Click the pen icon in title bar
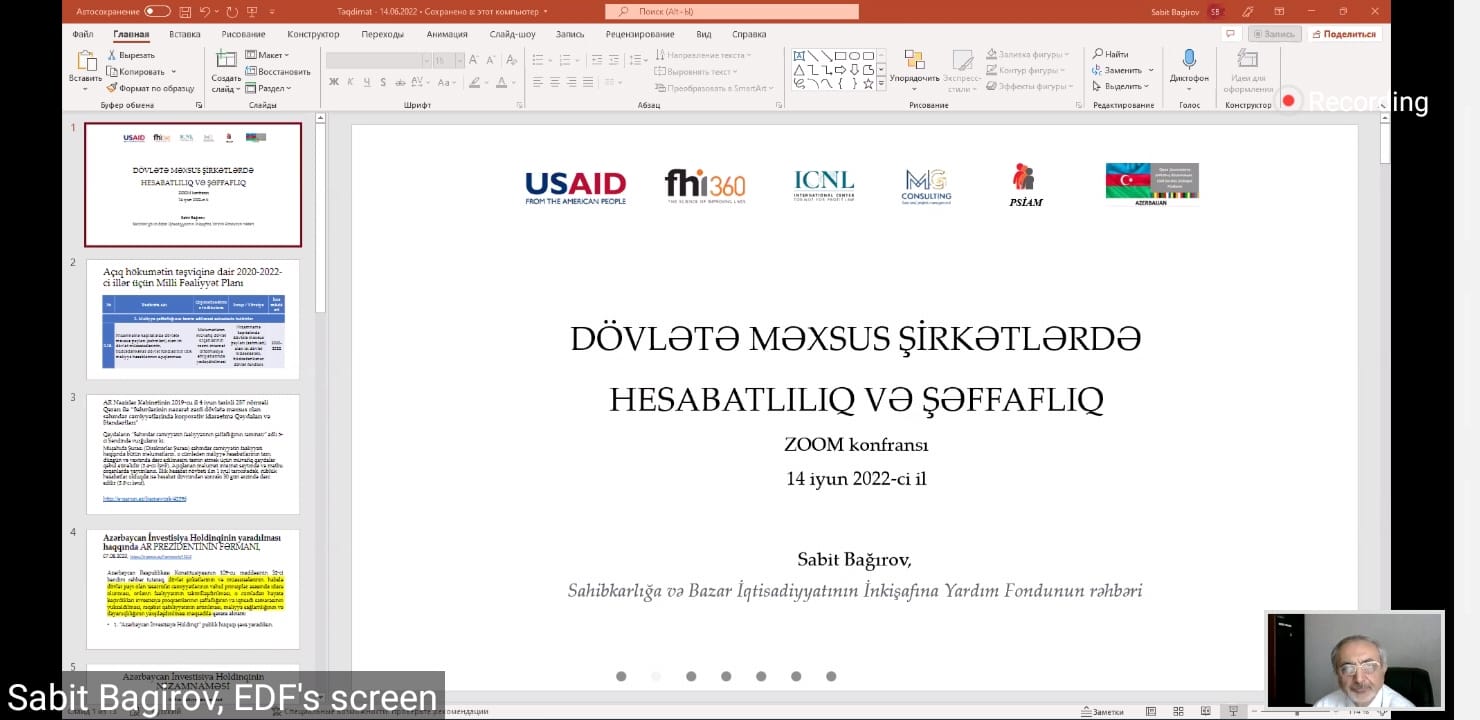The image size is (1480, 720). pos(1247,11)
